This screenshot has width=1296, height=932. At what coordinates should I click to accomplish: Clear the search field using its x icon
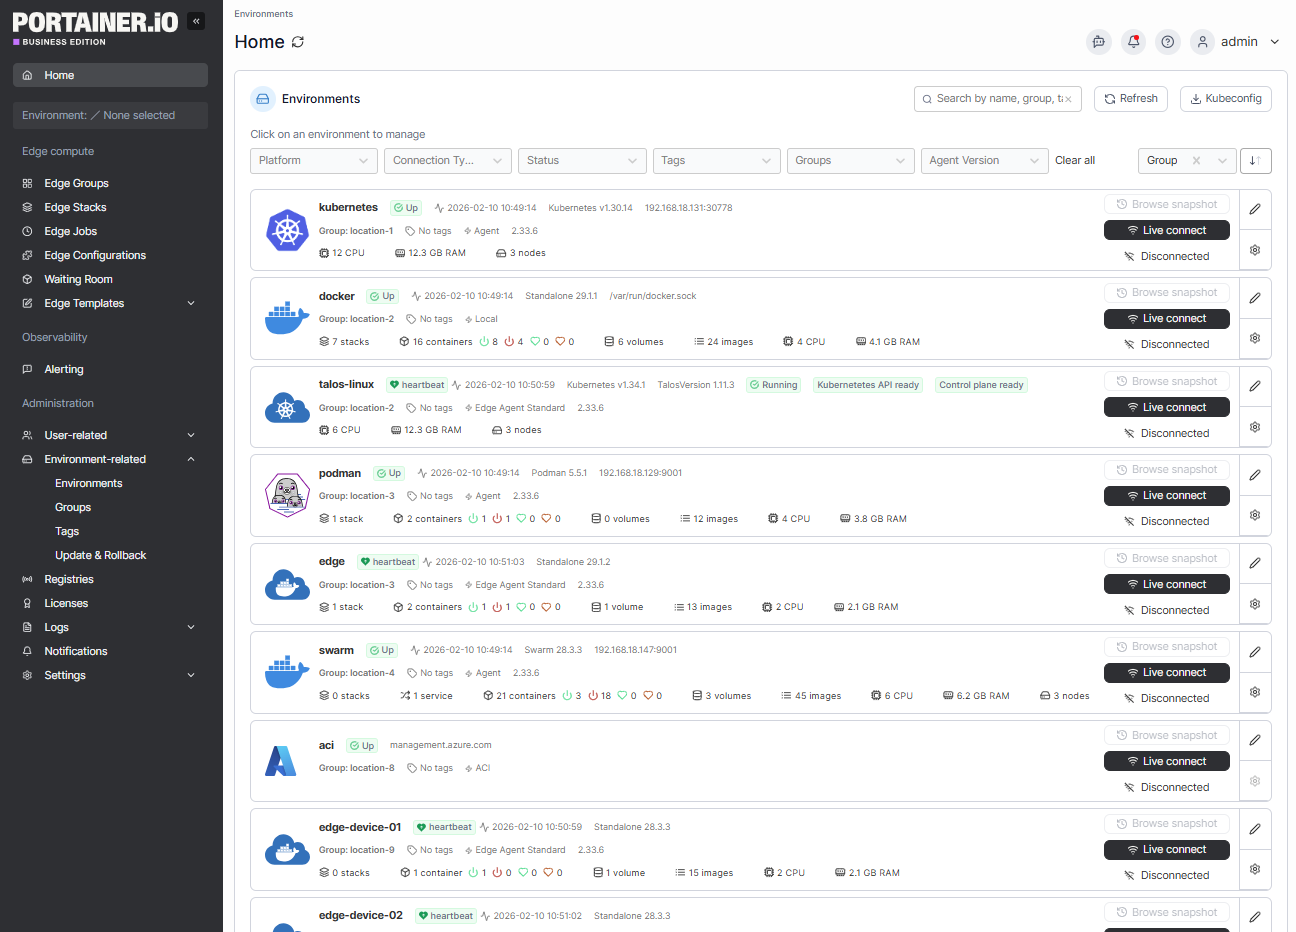pos(1068,99)
